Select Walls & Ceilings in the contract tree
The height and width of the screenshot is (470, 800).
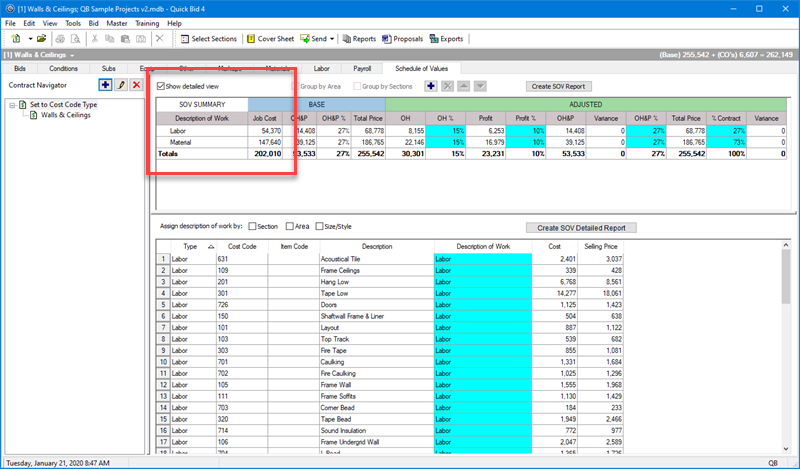(66, 115)
